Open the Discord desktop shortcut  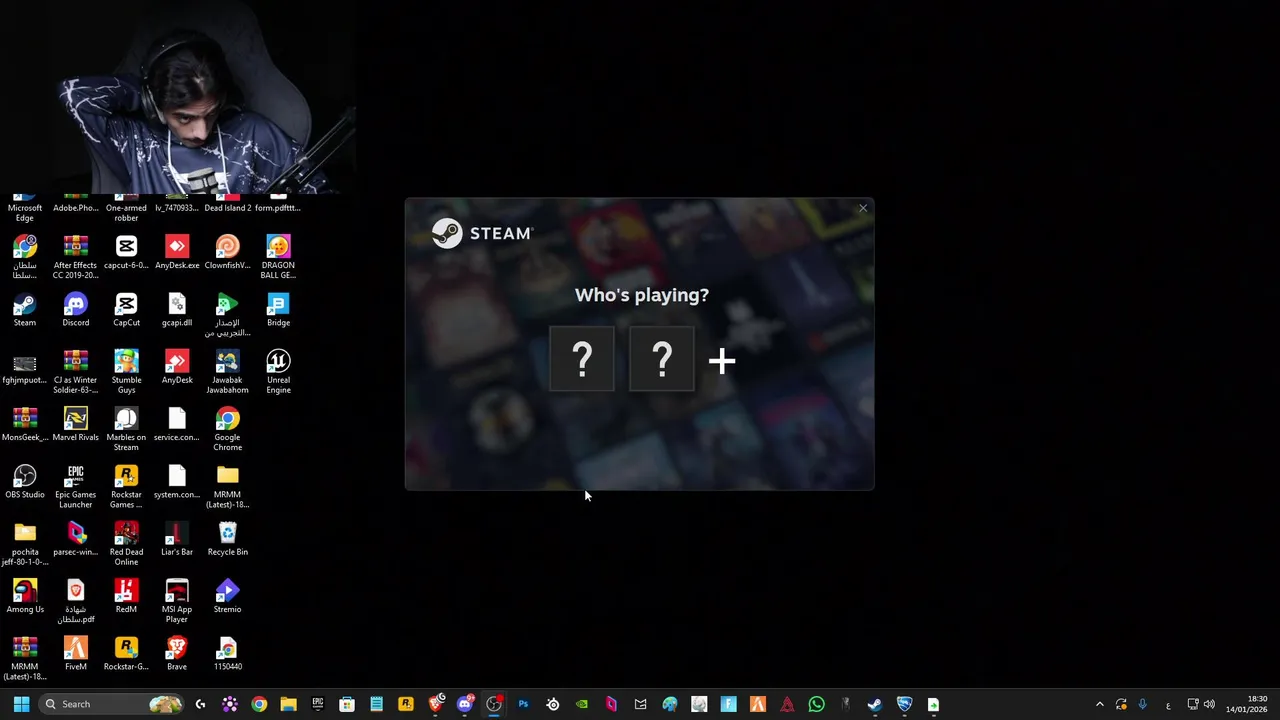76,309
